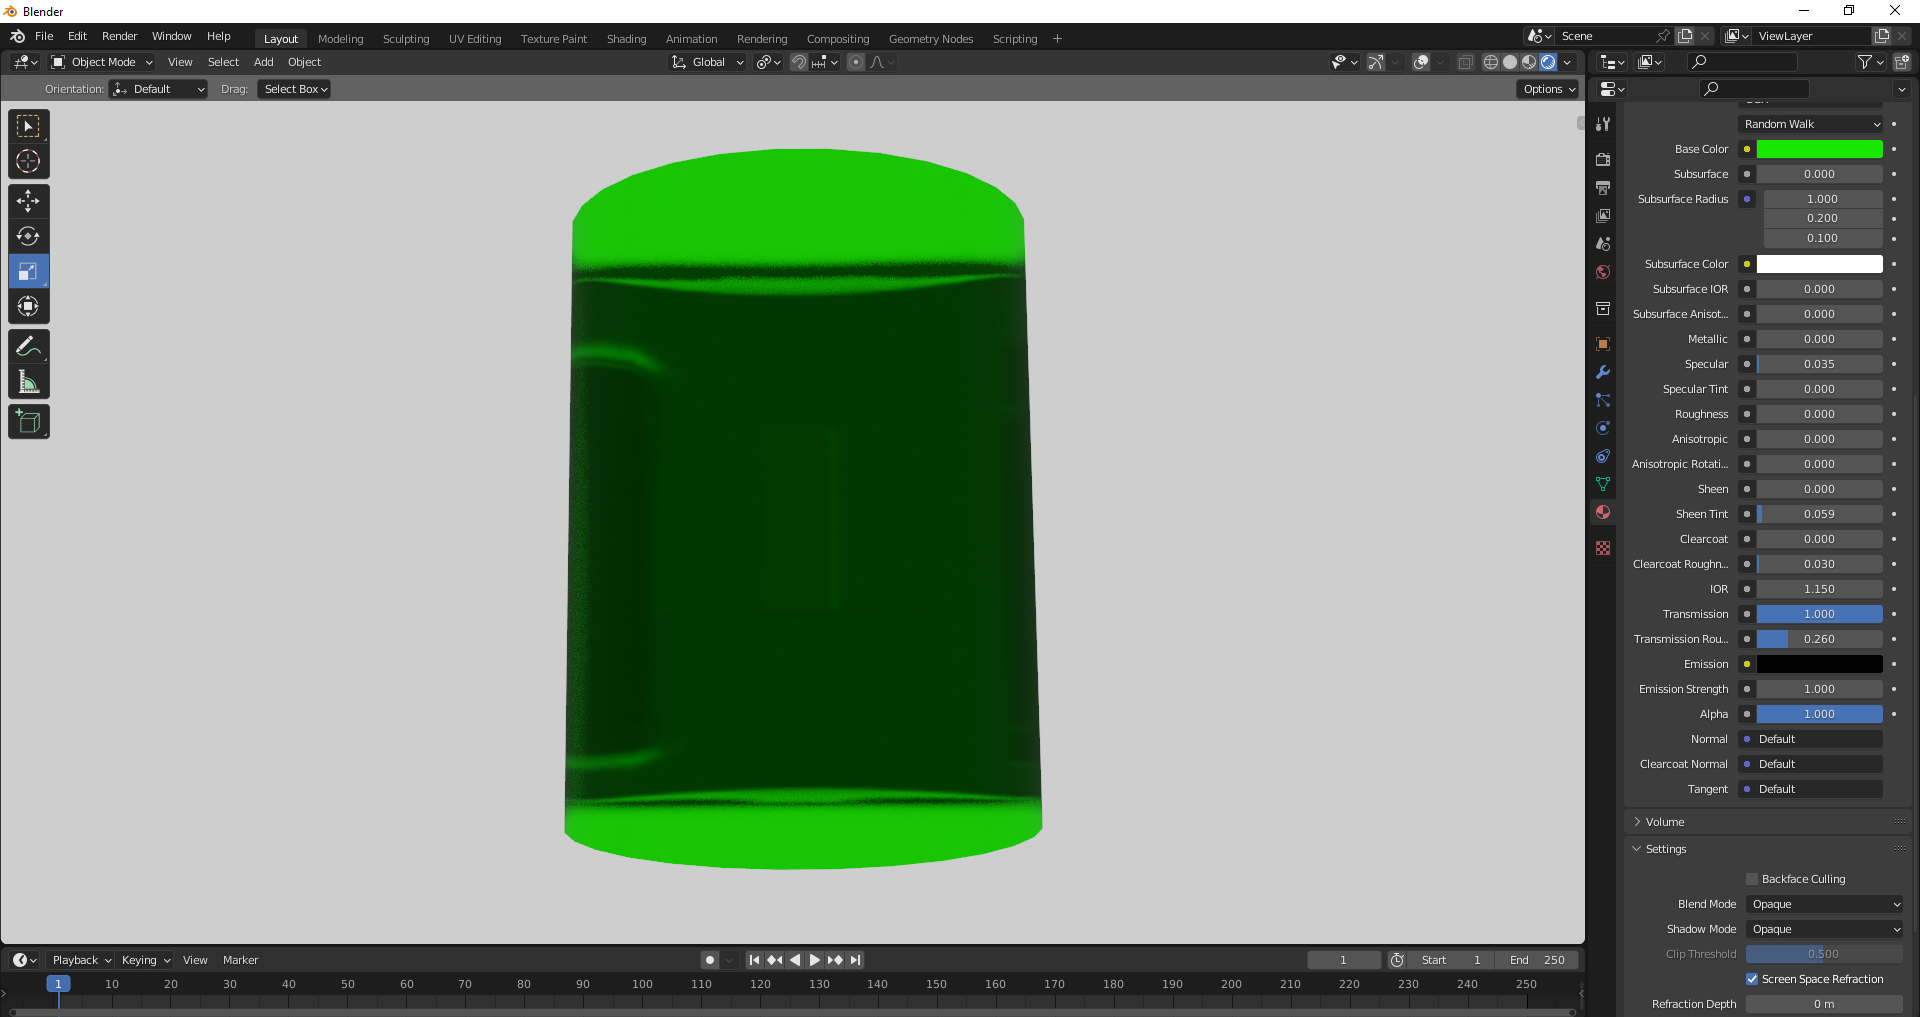The width and height of the screenshot is (1920, 1017).
Task: Open the Render menu
Action: (119, 36)
